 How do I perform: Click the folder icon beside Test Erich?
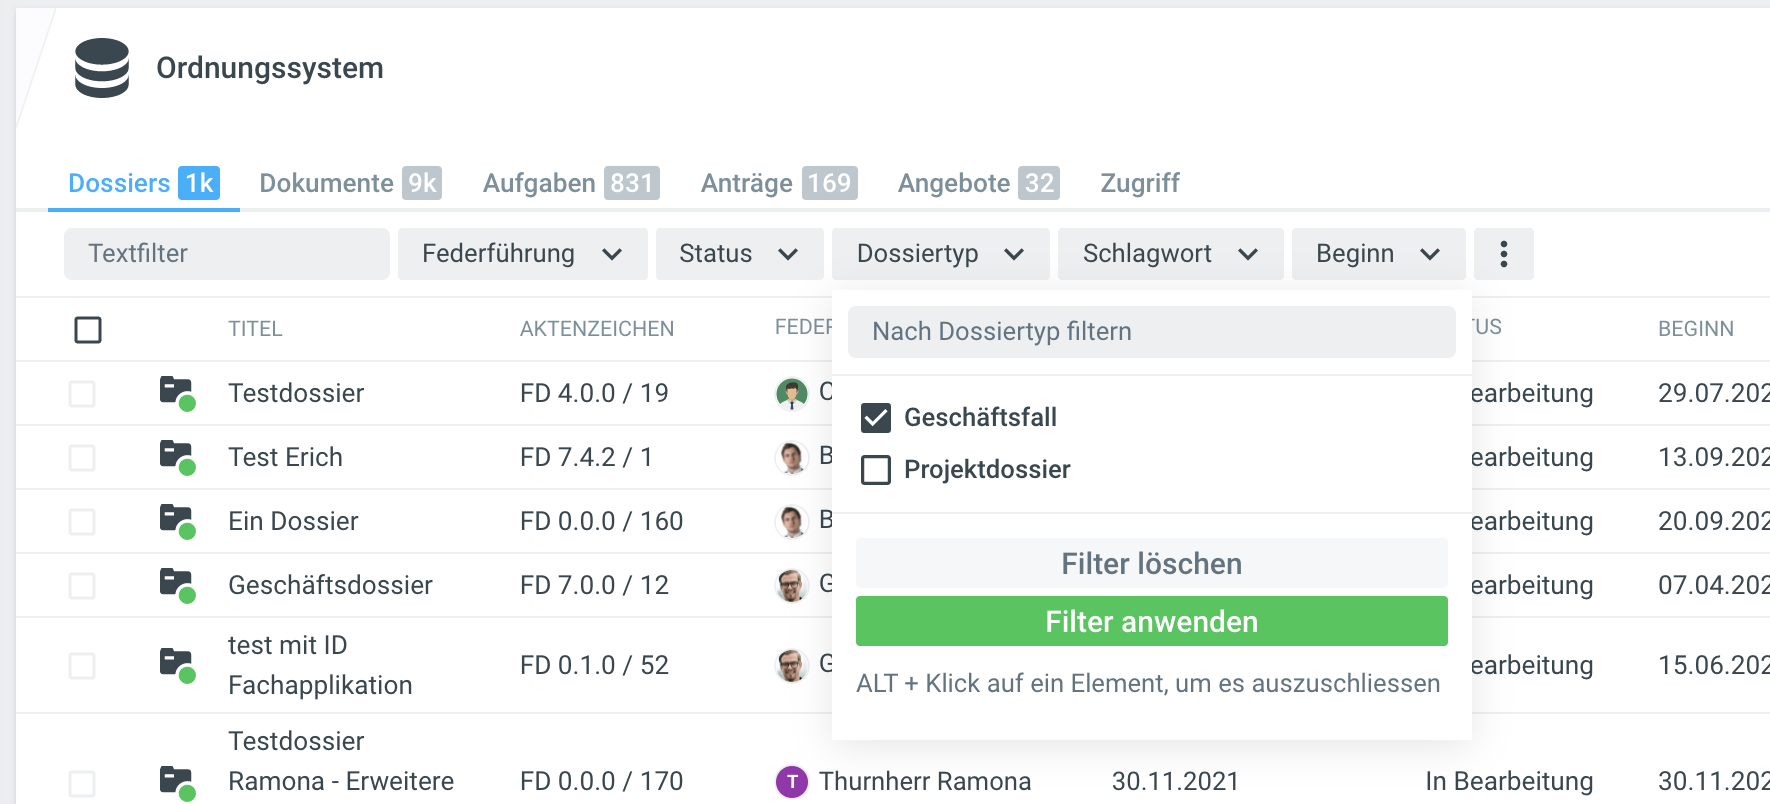[x=176, y=456]
